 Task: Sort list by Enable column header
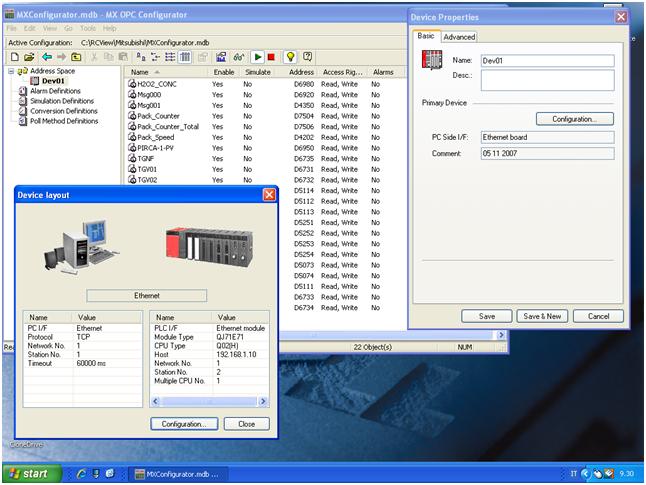224,72
